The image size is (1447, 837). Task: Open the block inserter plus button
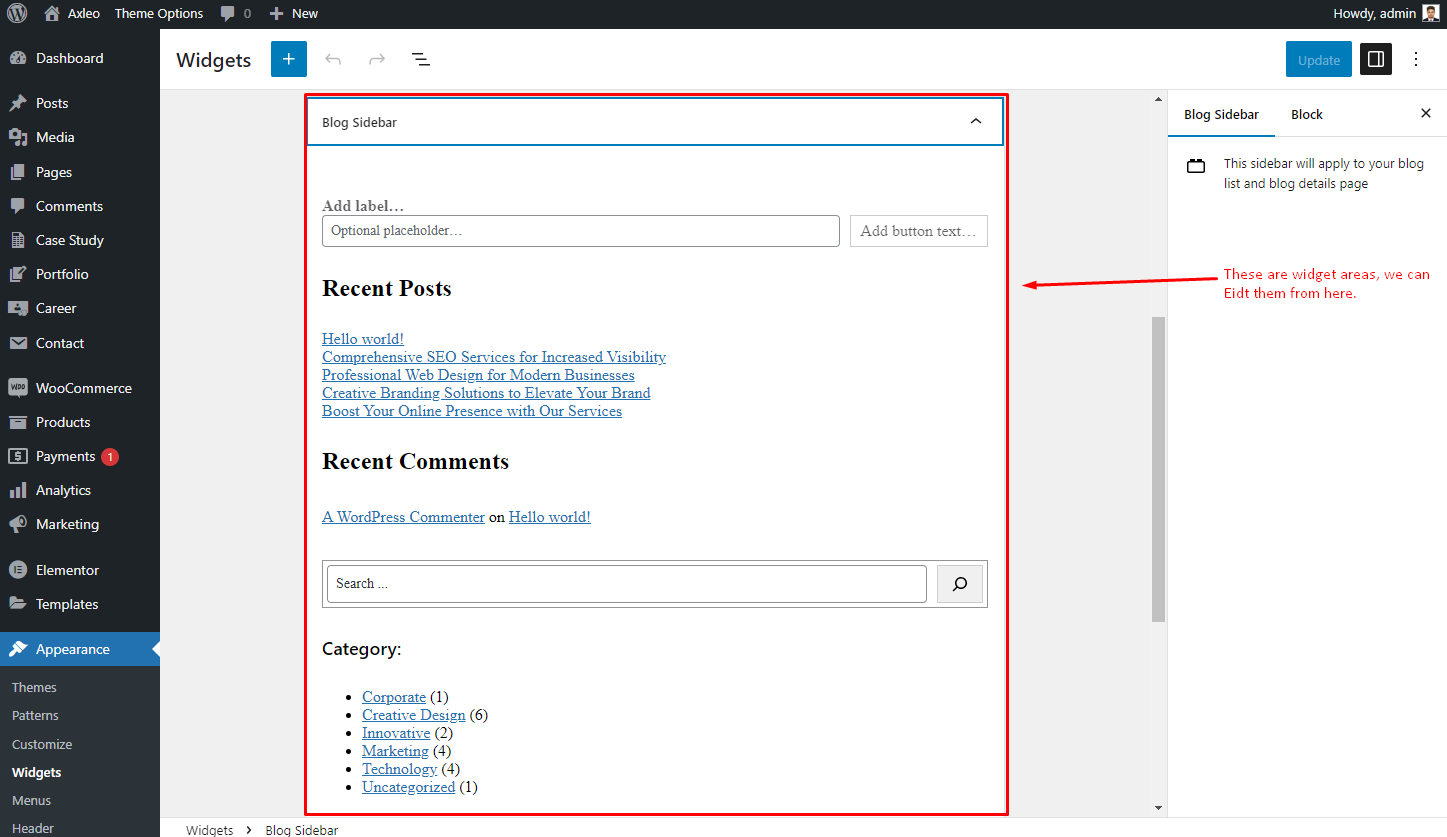click(x=289, y=59)
